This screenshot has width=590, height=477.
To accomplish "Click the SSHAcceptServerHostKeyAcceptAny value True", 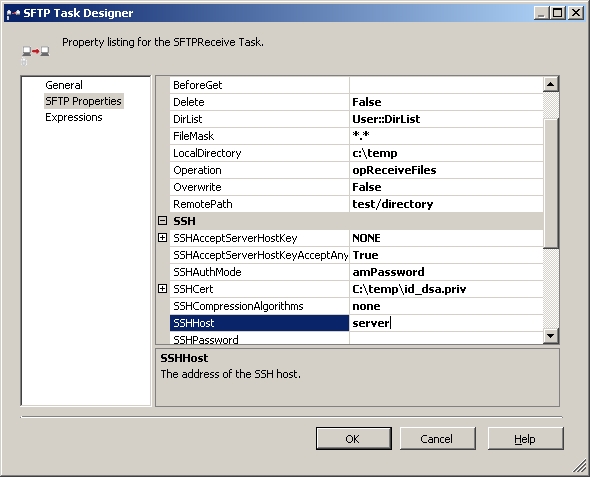I will 446,255.
